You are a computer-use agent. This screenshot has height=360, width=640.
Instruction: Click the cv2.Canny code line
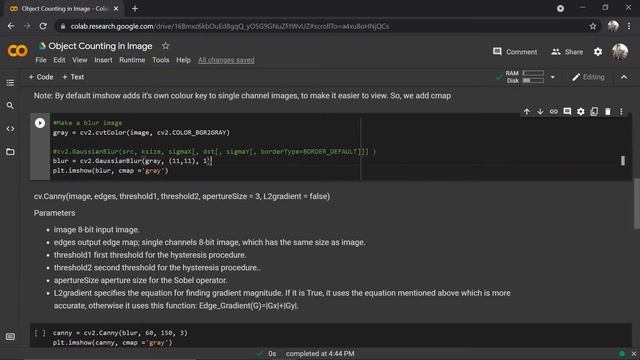tap(120, 333)
